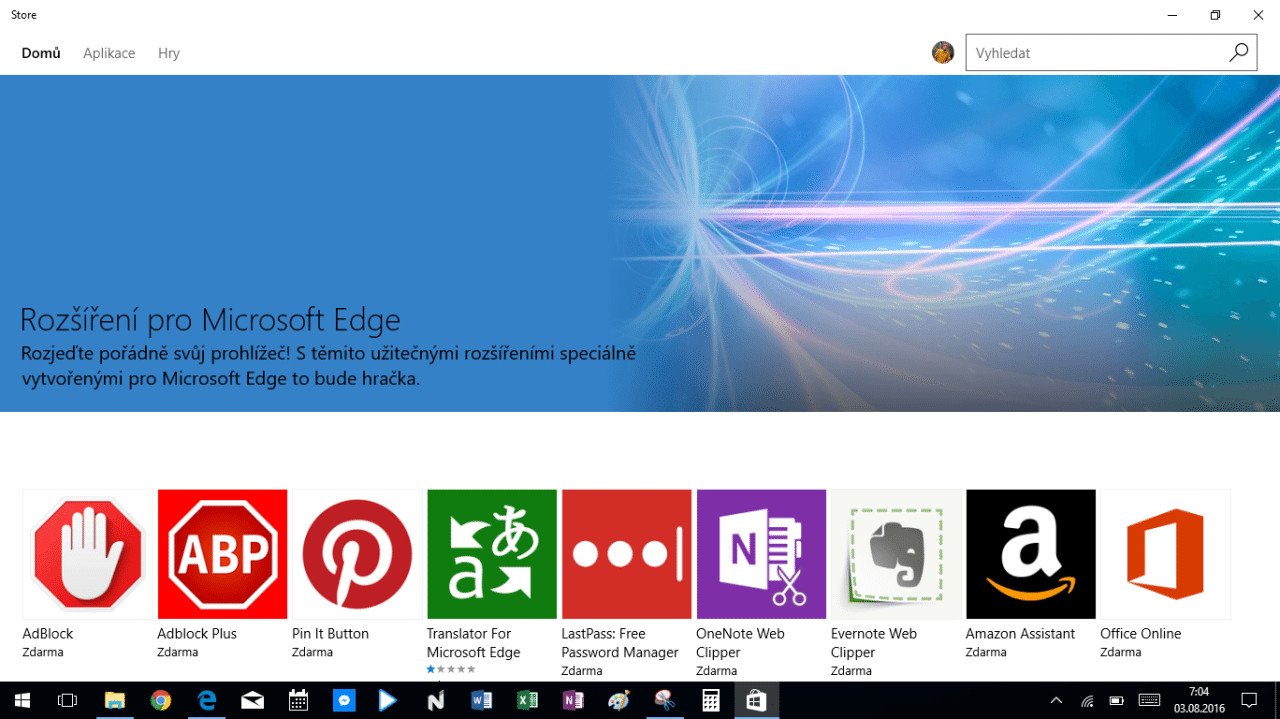Open Messenger from the taskbar

click(344, 701)
